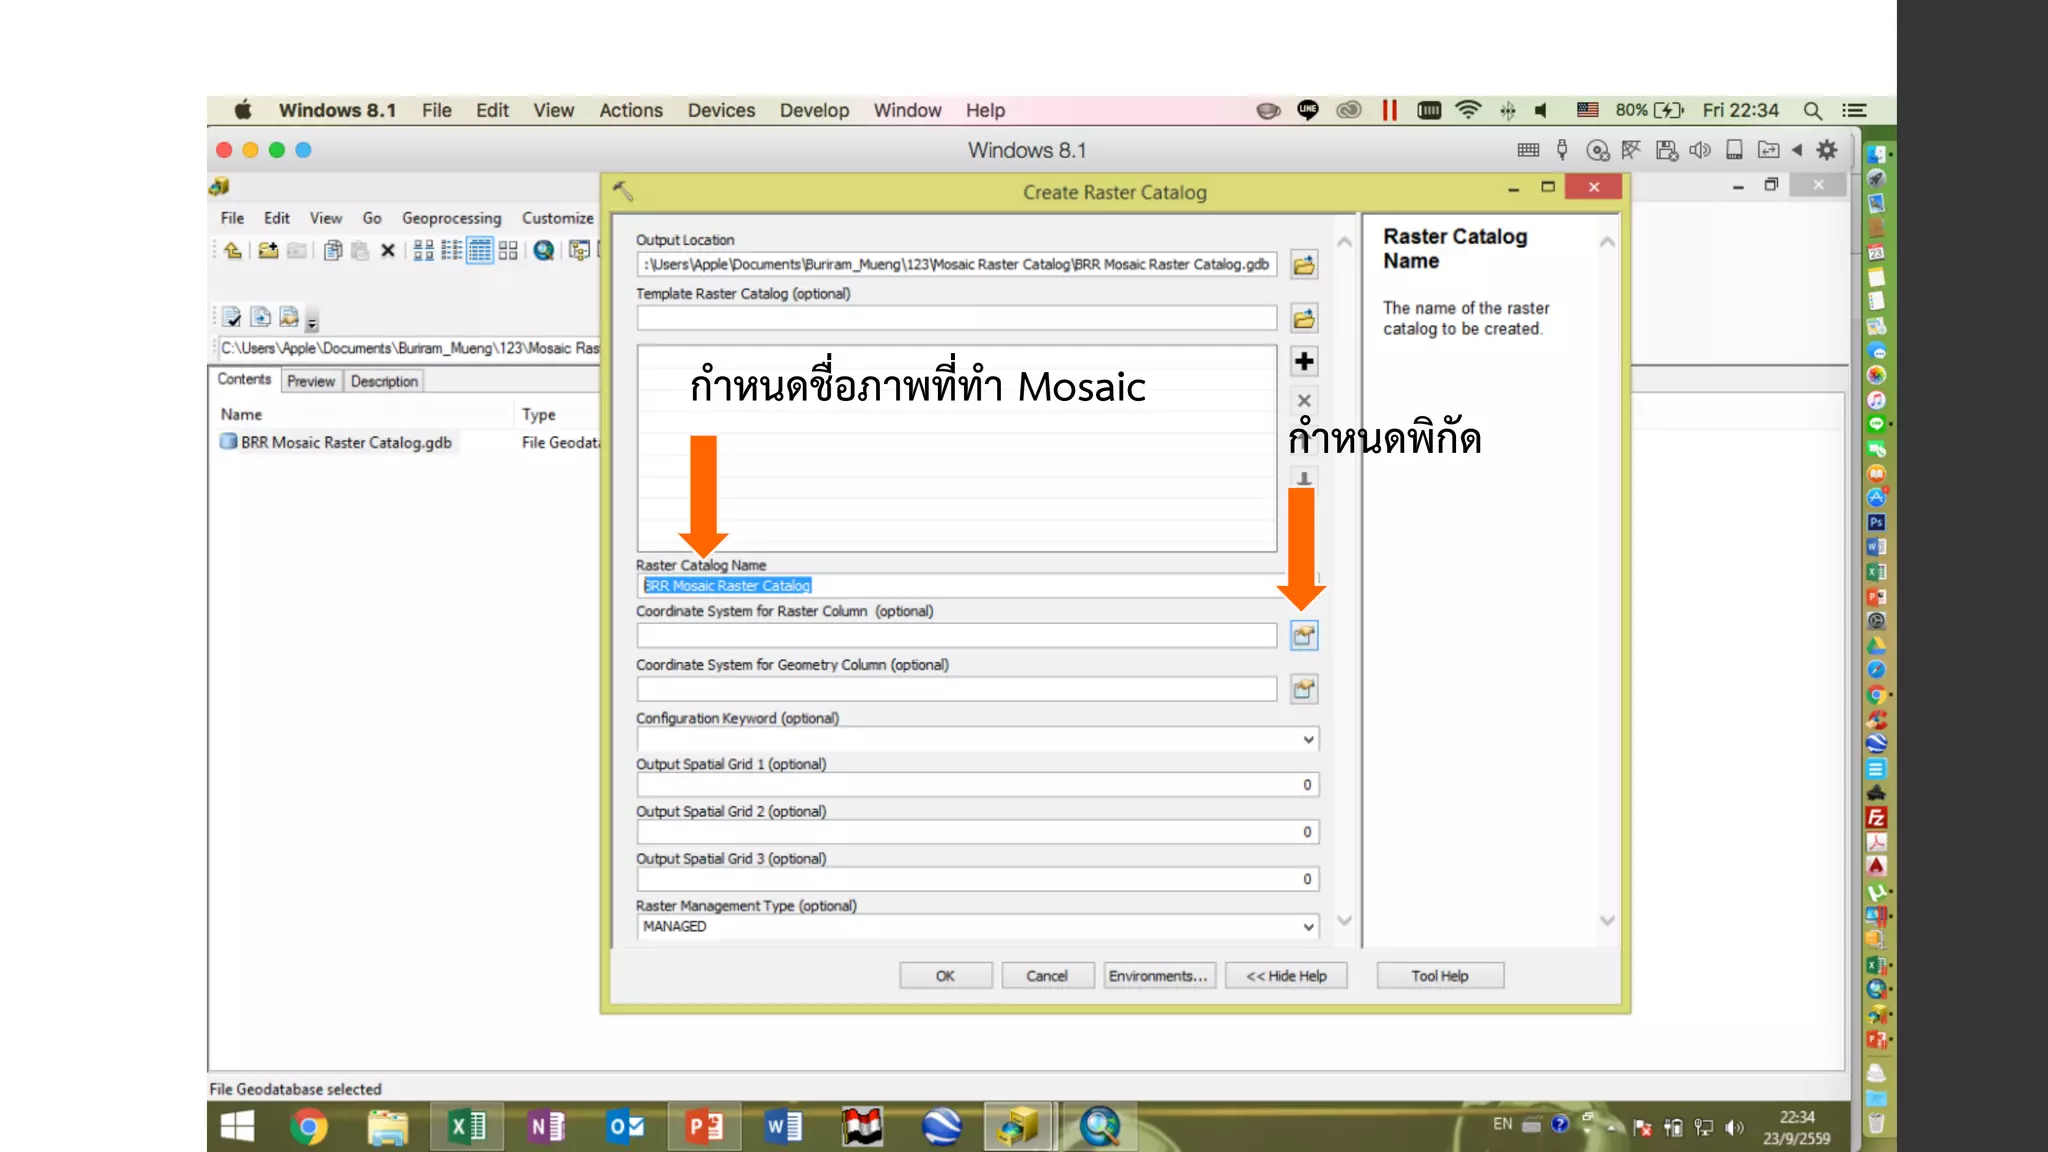This screenshot has width=2048, height=1152.
Task: Open Coordinate System for Raster Column properties
Action: click(x=1304, y=635)
